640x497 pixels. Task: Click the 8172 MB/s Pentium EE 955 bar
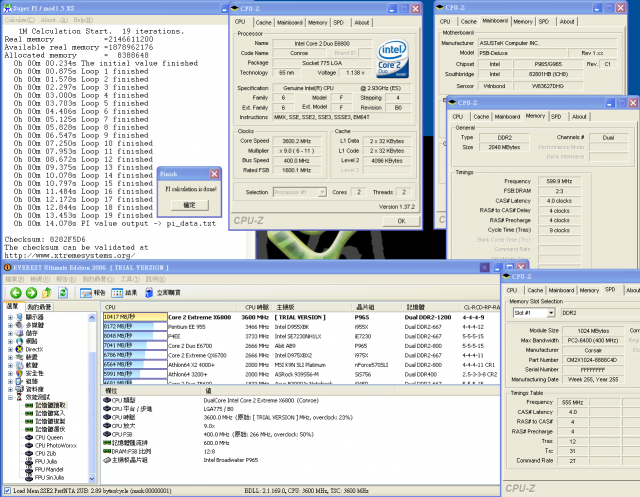[135, 326]
